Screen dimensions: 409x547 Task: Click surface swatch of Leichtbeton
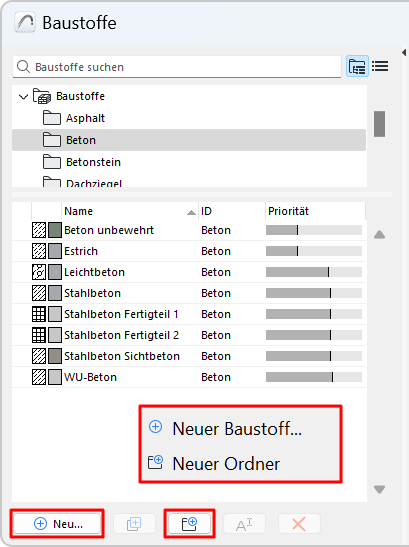point(55,272)
